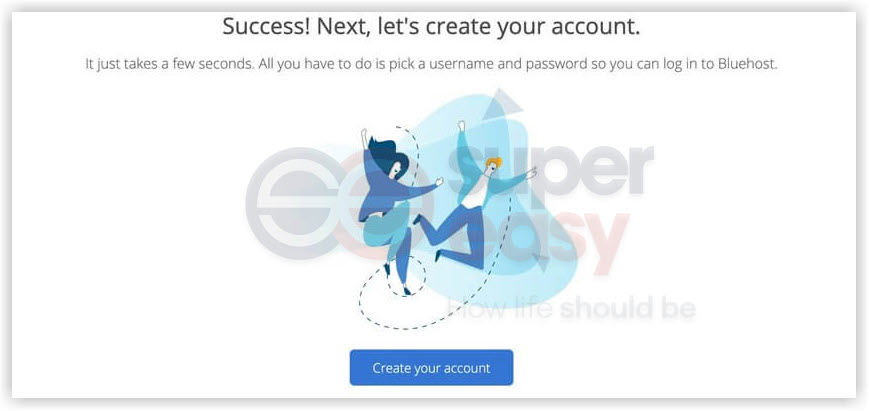Select the Success heading text

(x=431, y=27)
